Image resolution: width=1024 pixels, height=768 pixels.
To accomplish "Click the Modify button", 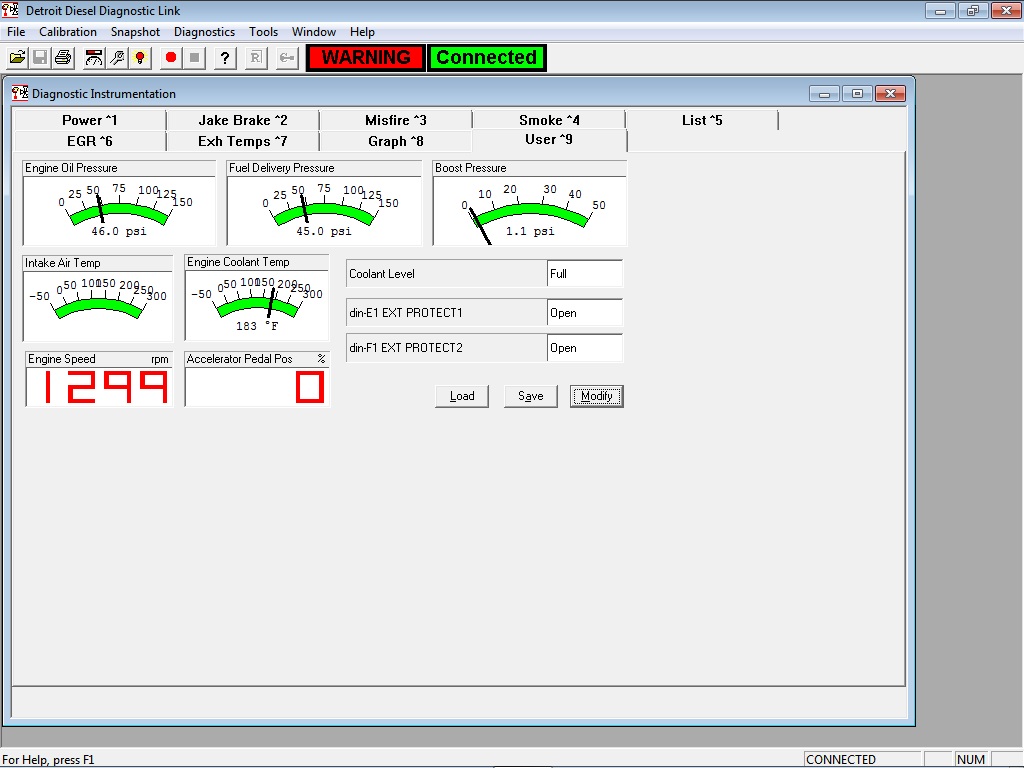I will [596, 396].
